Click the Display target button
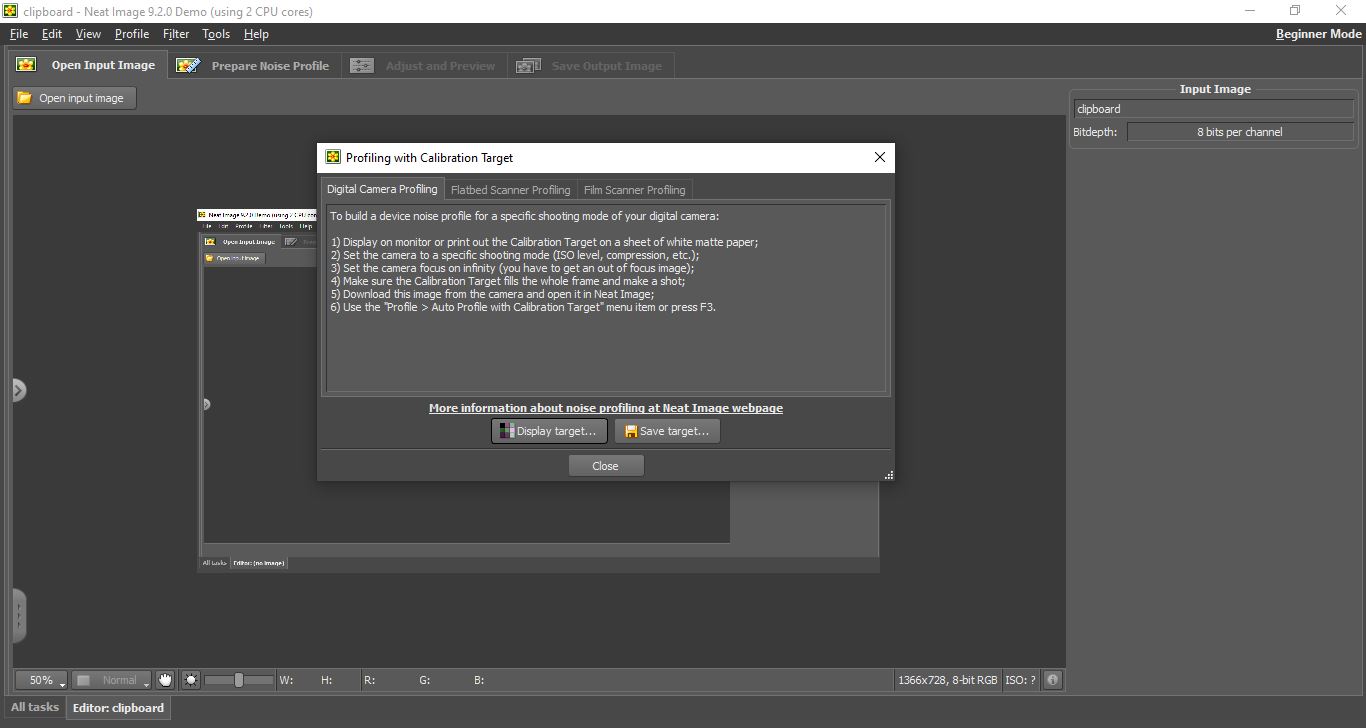The height and width of the screenshot is (728, 1366). (x=549, y=431)
